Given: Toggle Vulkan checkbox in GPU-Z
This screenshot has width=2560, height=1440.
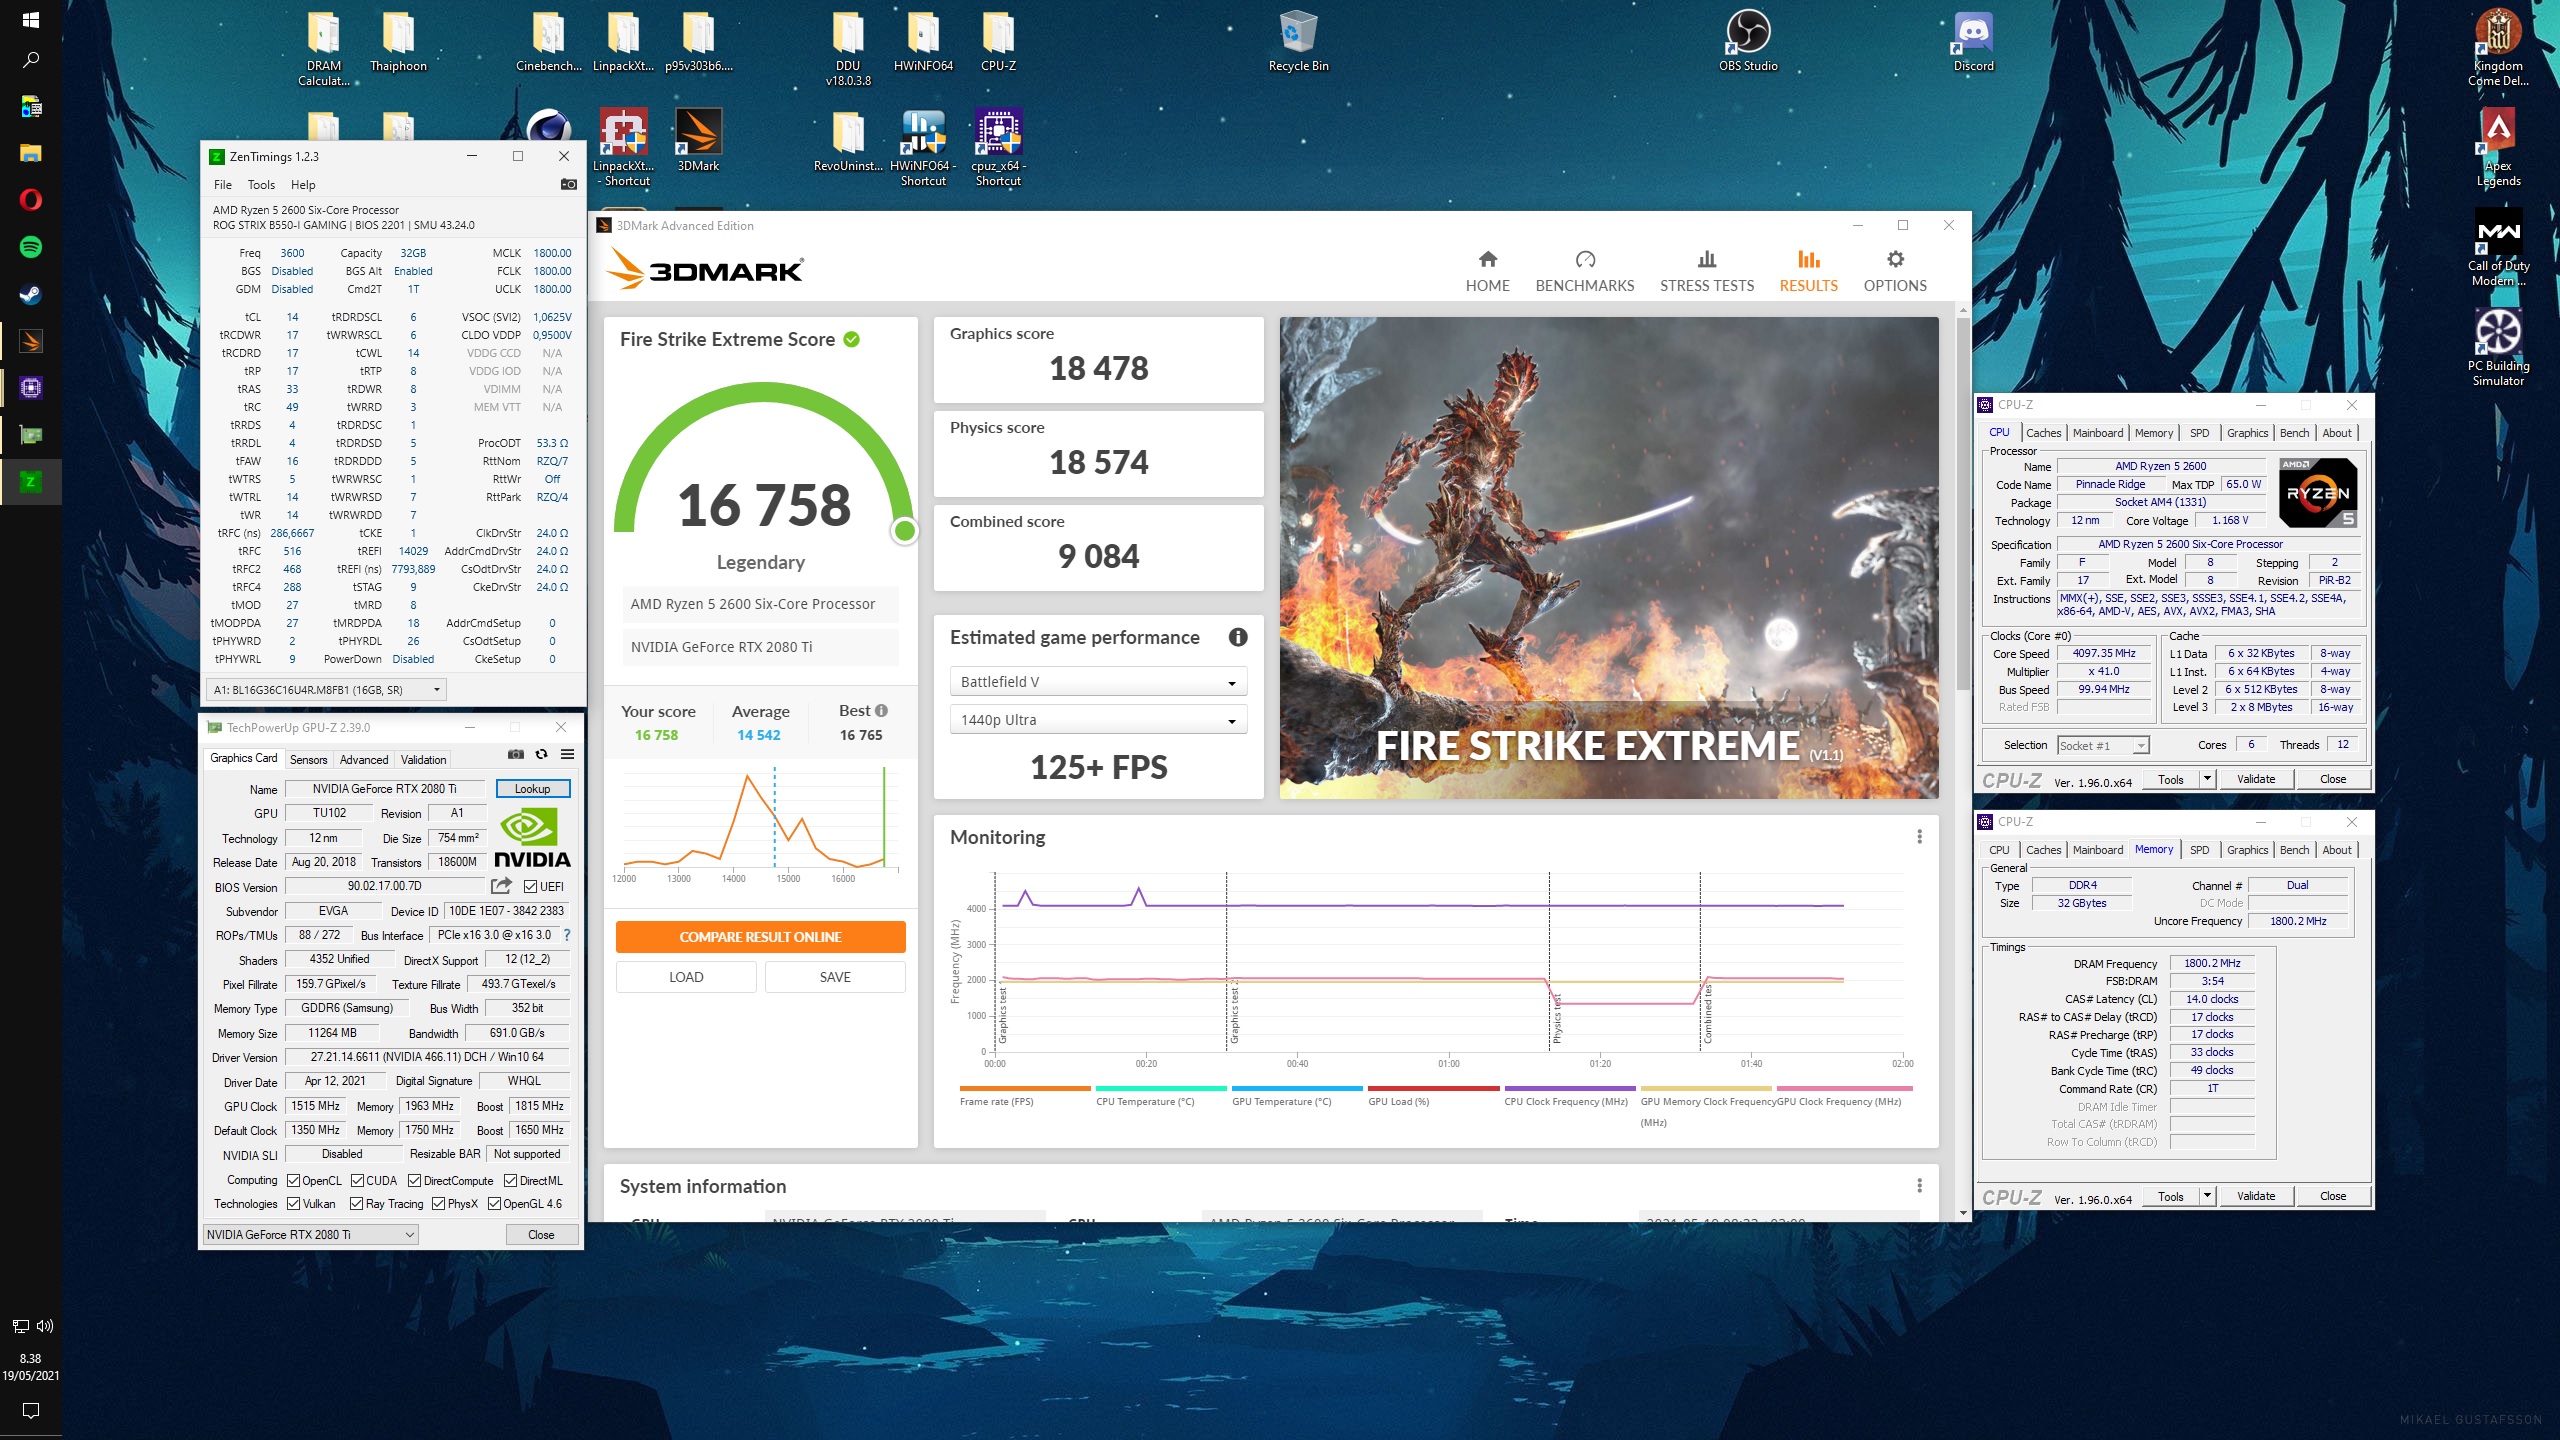Looking at the screenshot, I should (293, 1203).
